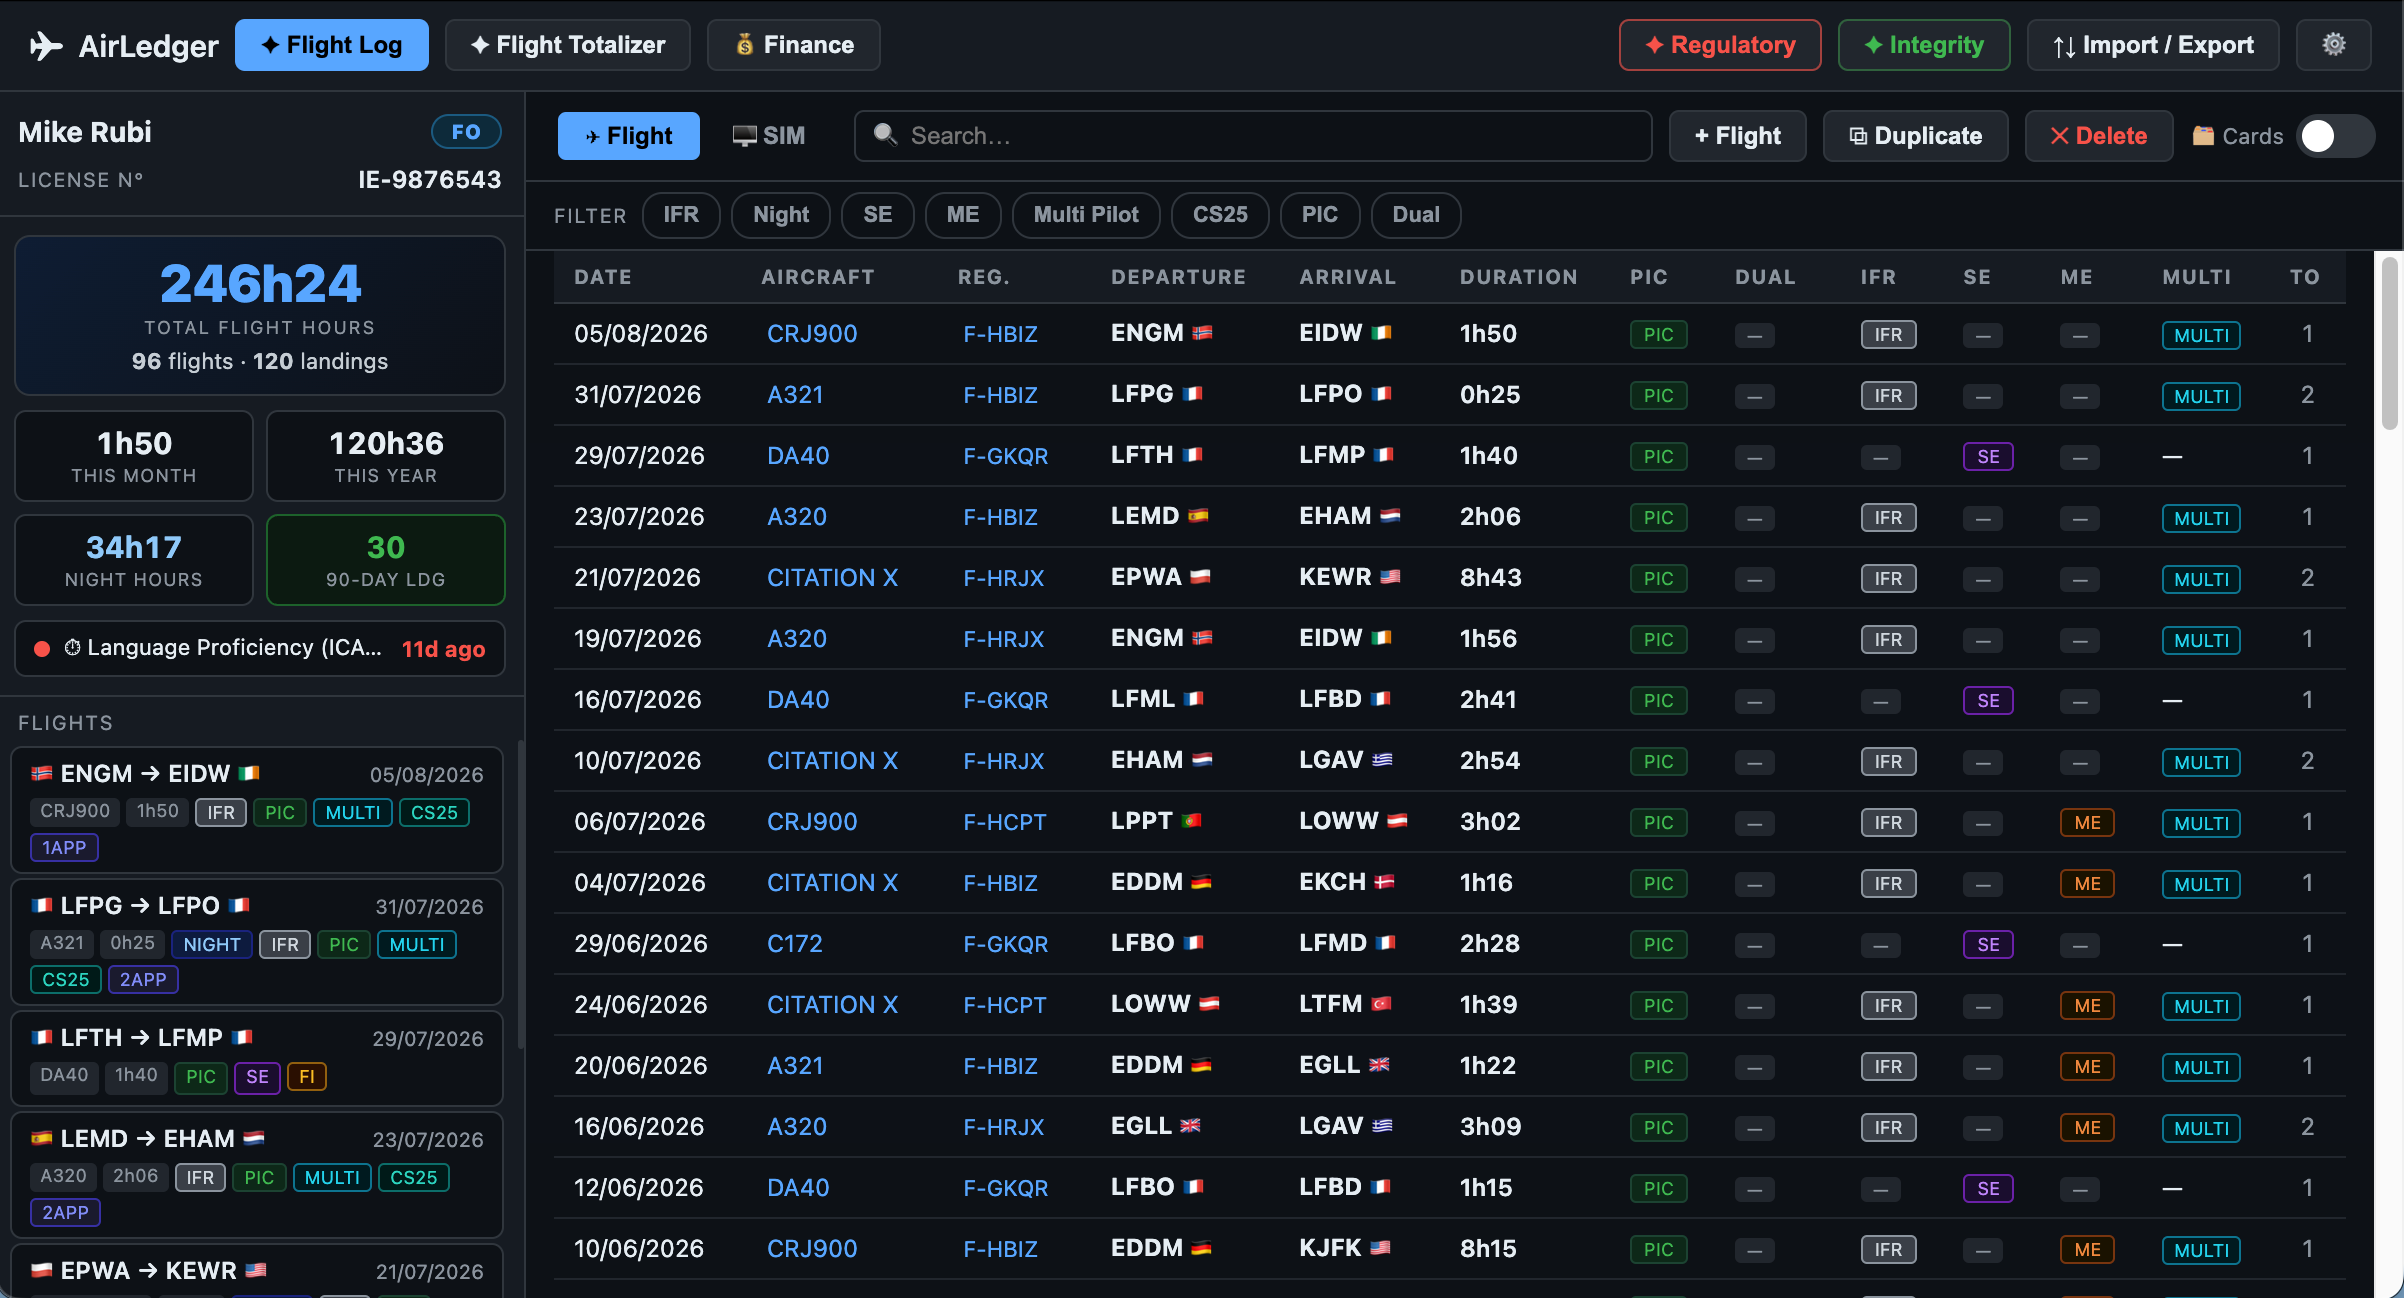
Task: Click the Cards folder icon
Action: click(2203, 136)
